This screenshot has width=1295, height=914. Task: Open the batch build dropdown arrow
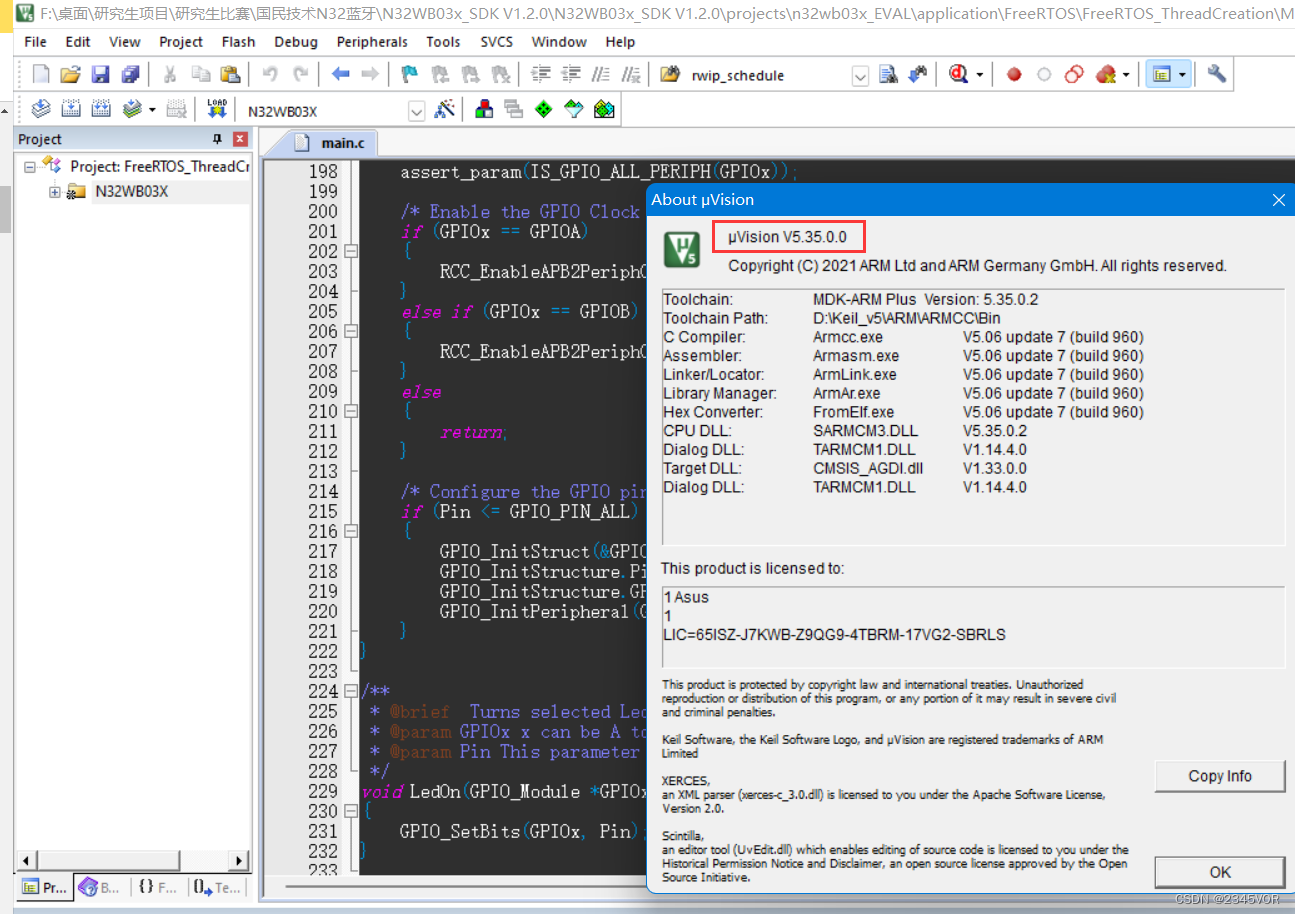152,110
